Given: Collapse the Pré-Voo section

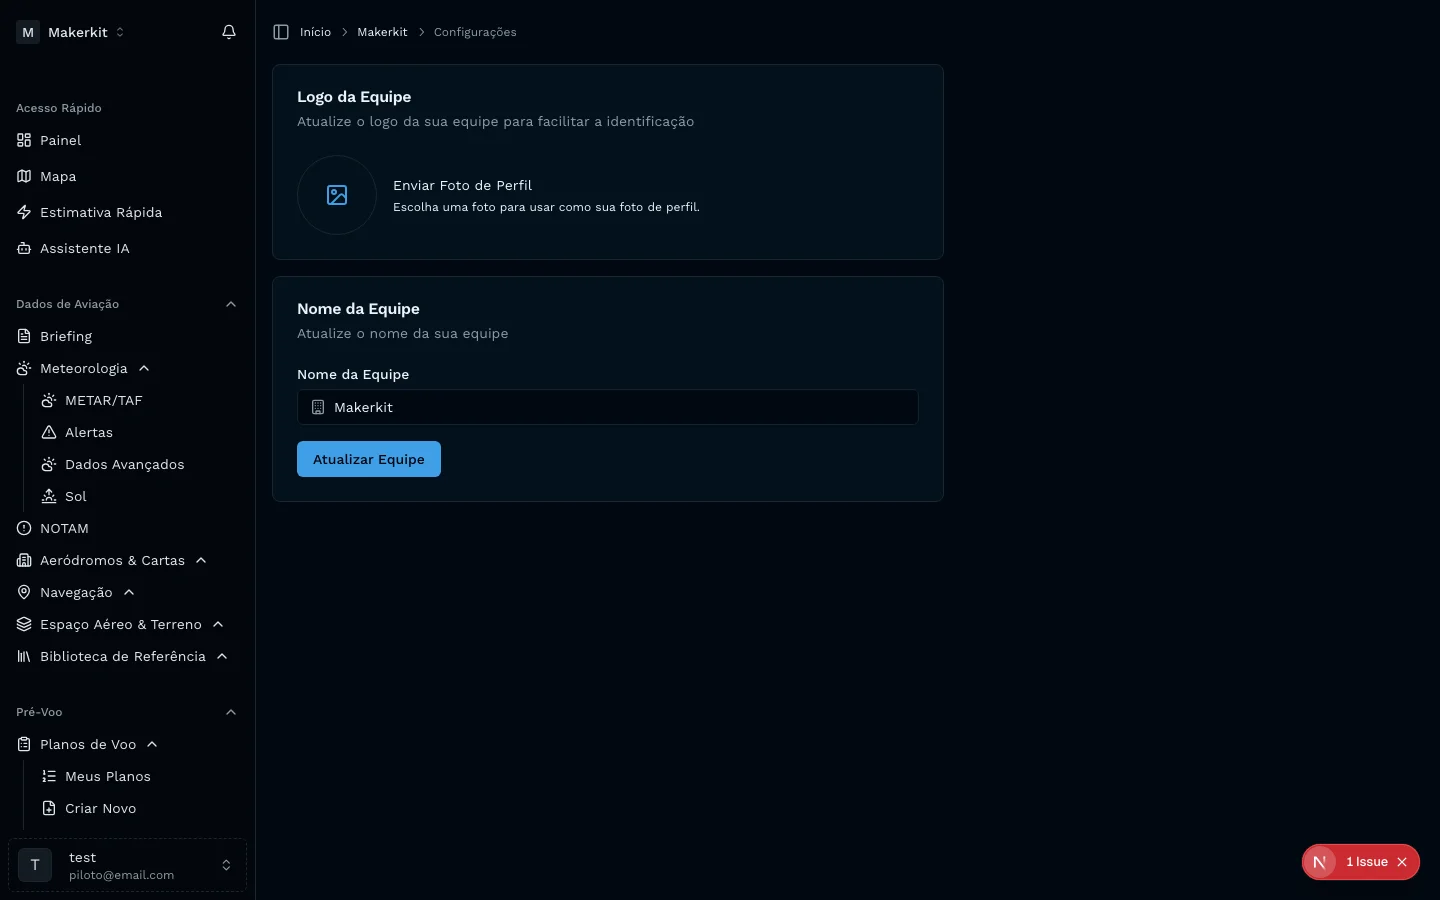Looking at the screenshot, I should [x=231, y=712].
